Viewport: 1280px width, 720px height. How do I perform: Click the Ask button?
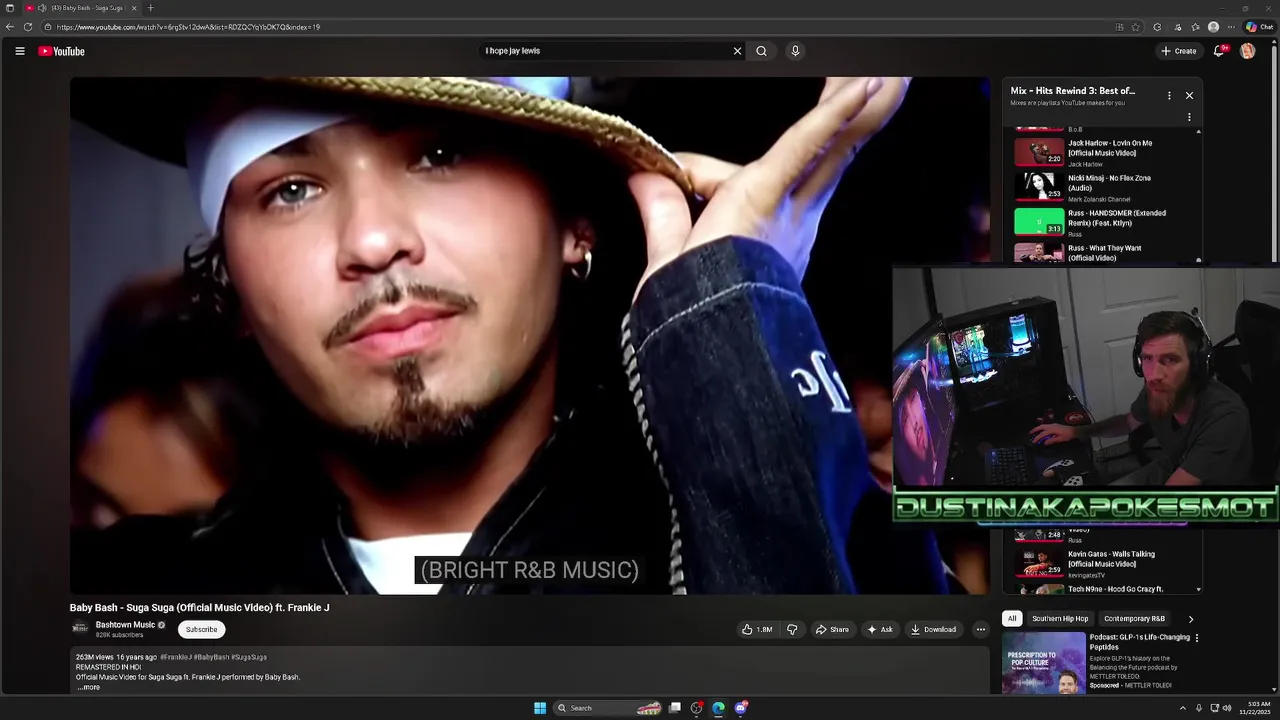click(x=879, y=629)
